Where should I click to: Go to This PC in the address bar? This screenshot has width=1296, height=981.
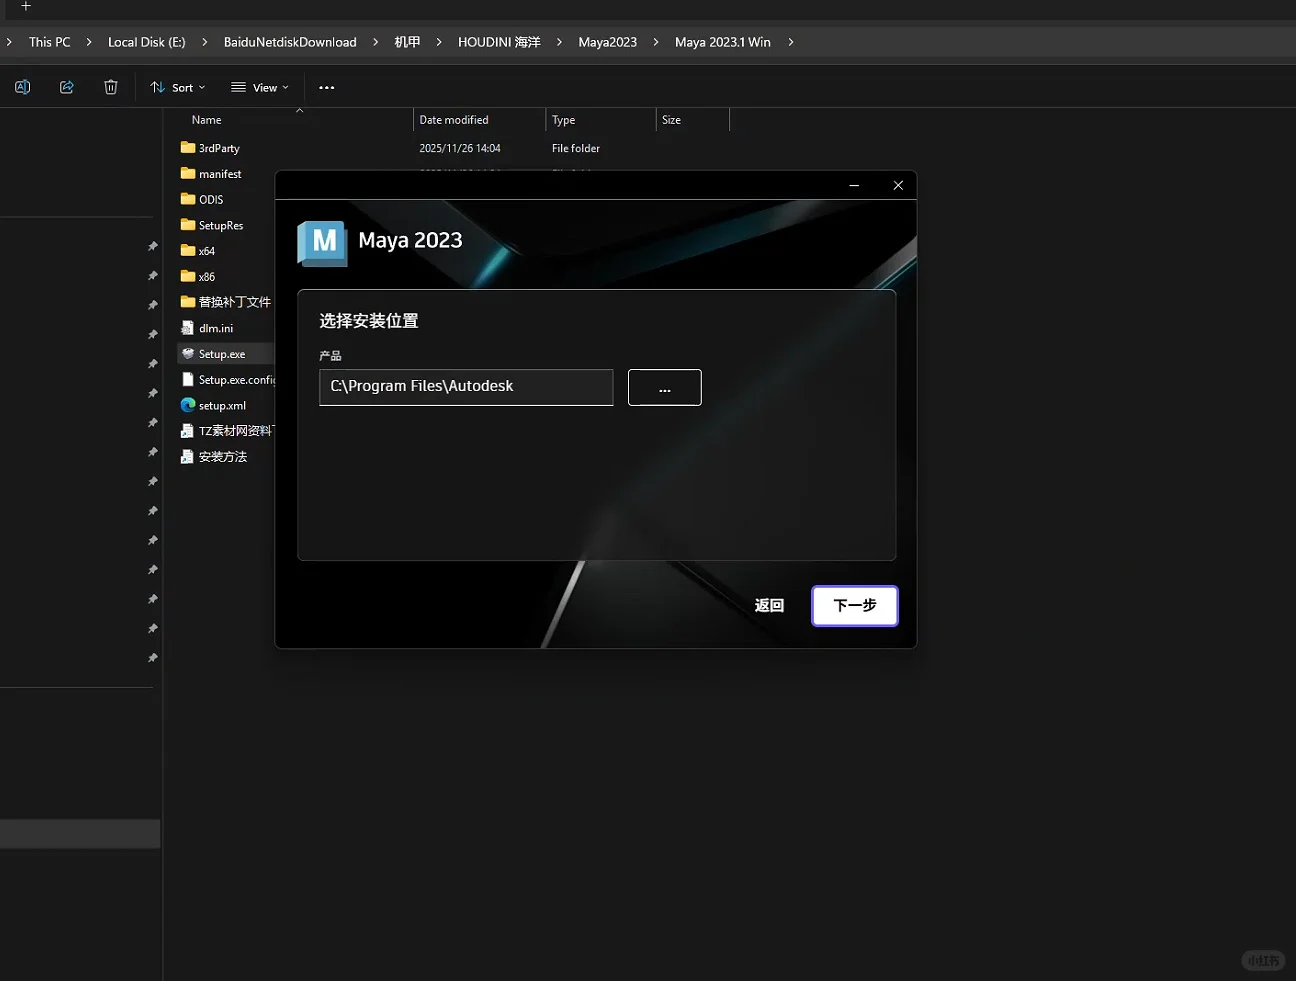coord(50,42)
